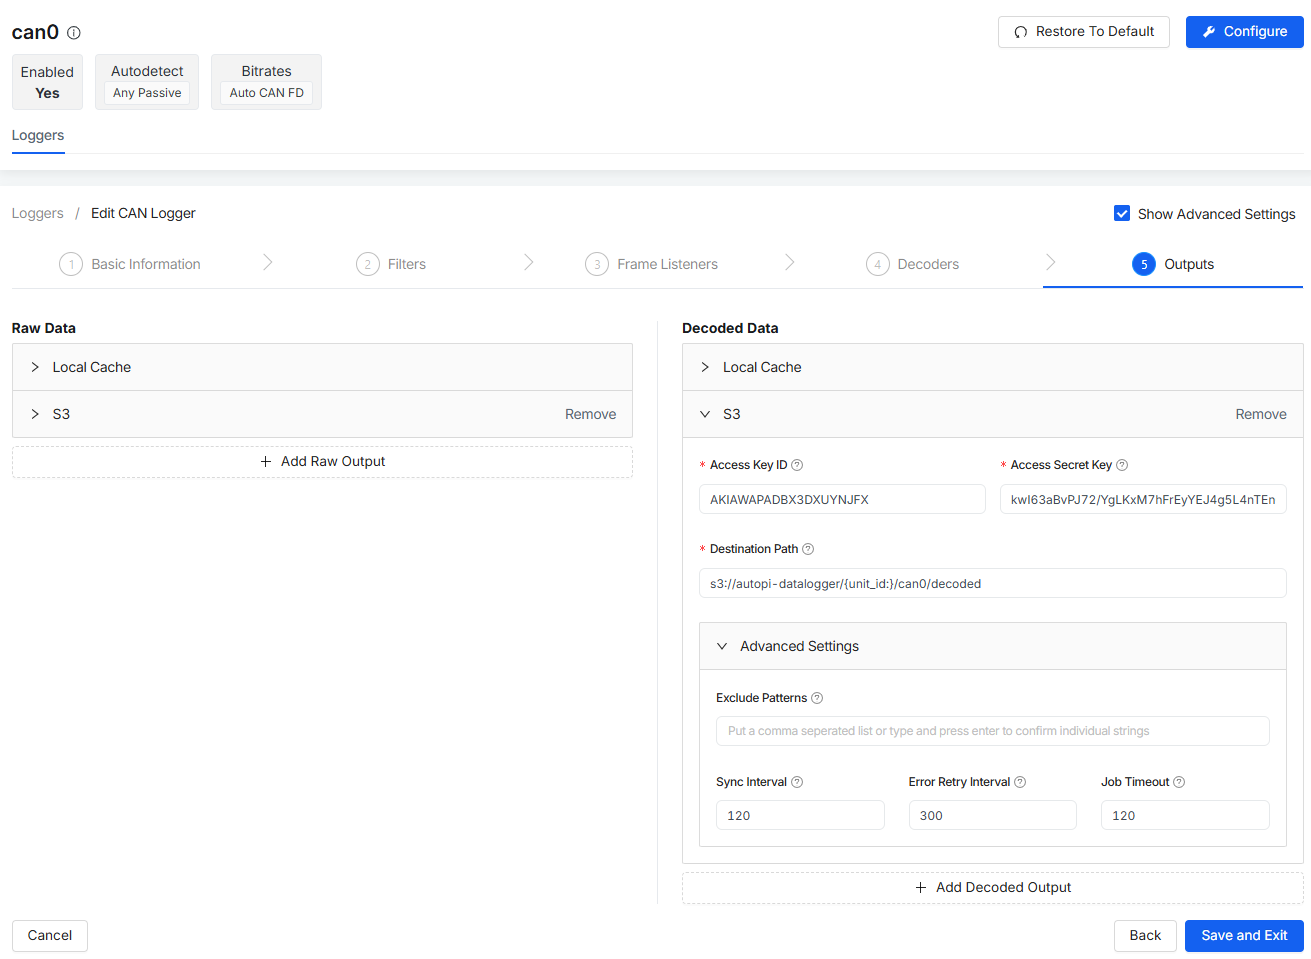Screen dimensions: 1311x959
Task: Click the help icon beside Access Key ID
Action: [797, 465]
